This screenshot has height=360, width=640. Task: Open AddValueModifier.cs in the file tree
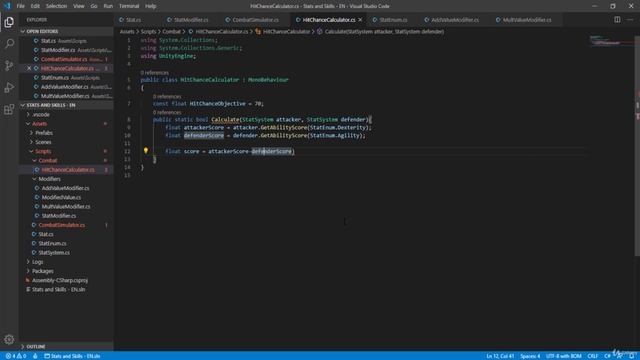pyautogui.click(x=65, y=188)
